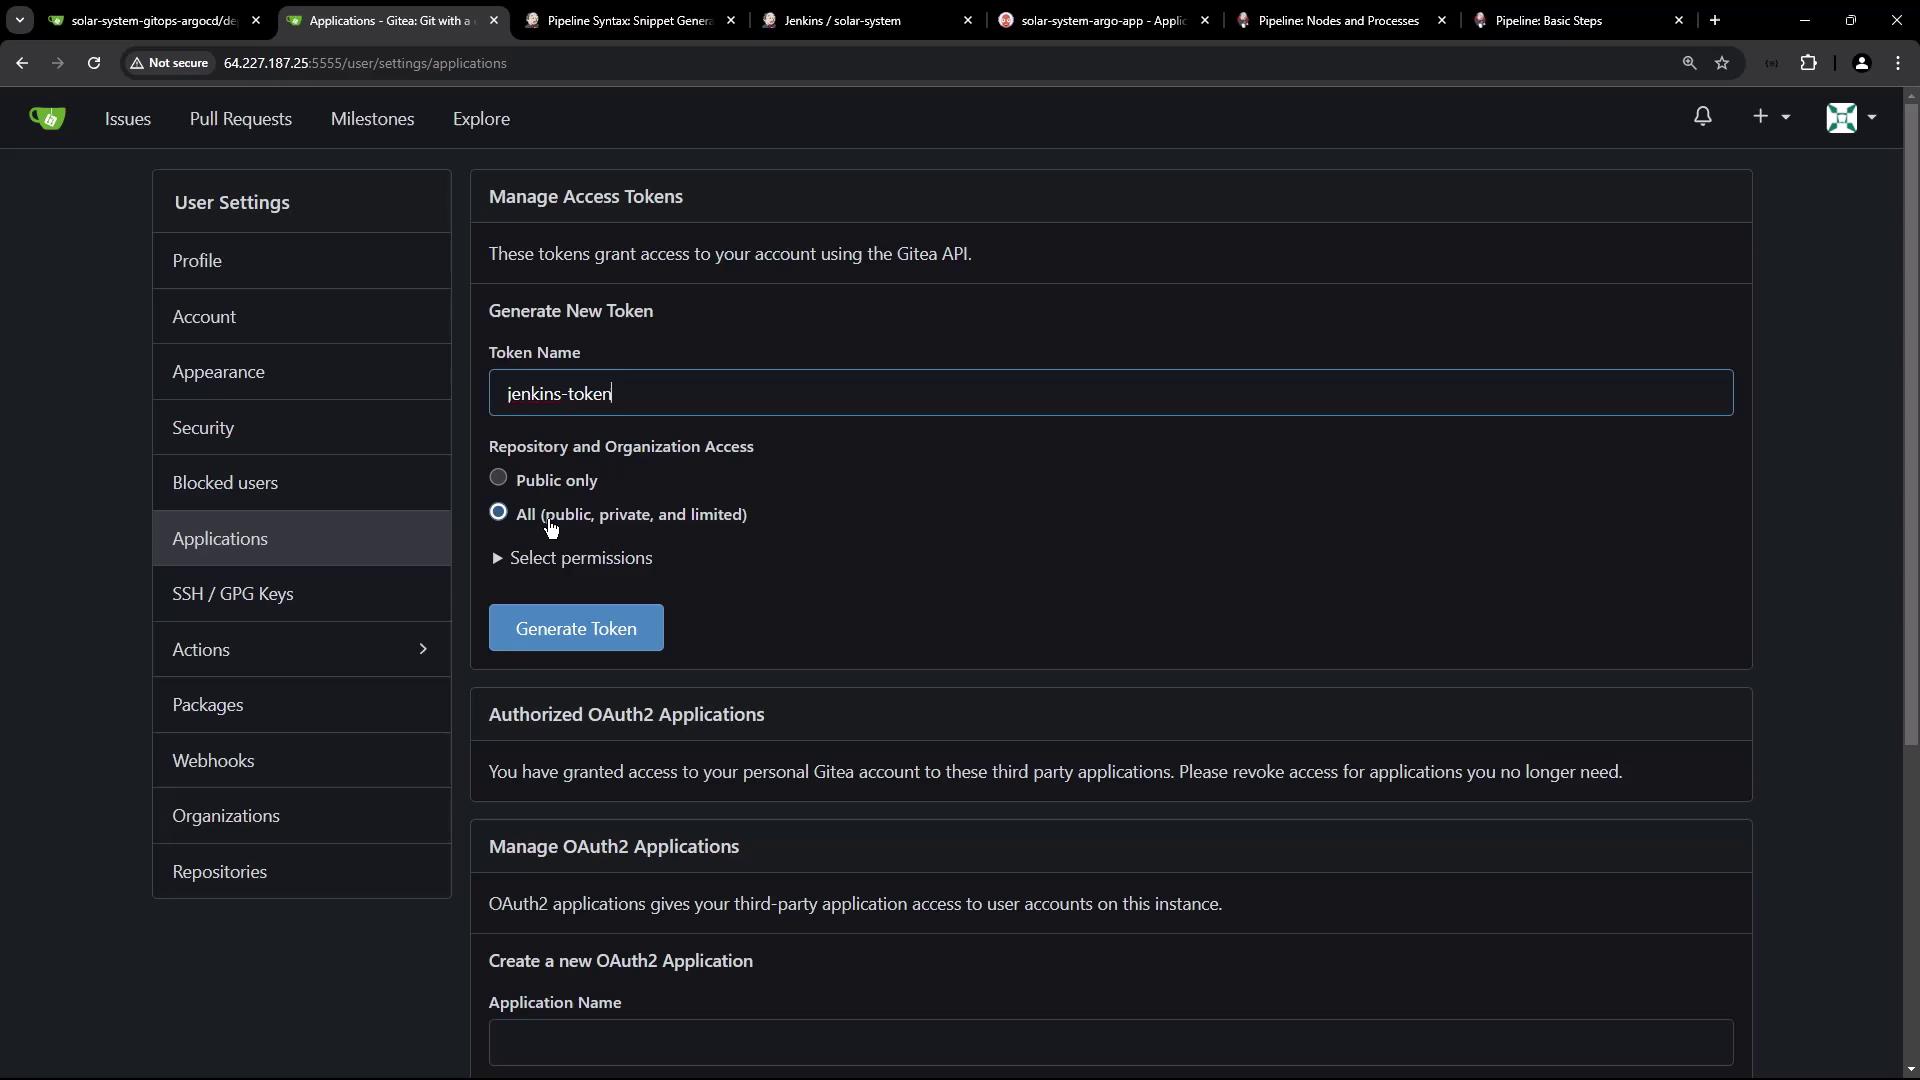Click the browser reload icon
This screenshot has width=1920, height=1080.
pyautogui.click(x=94, y=63)
